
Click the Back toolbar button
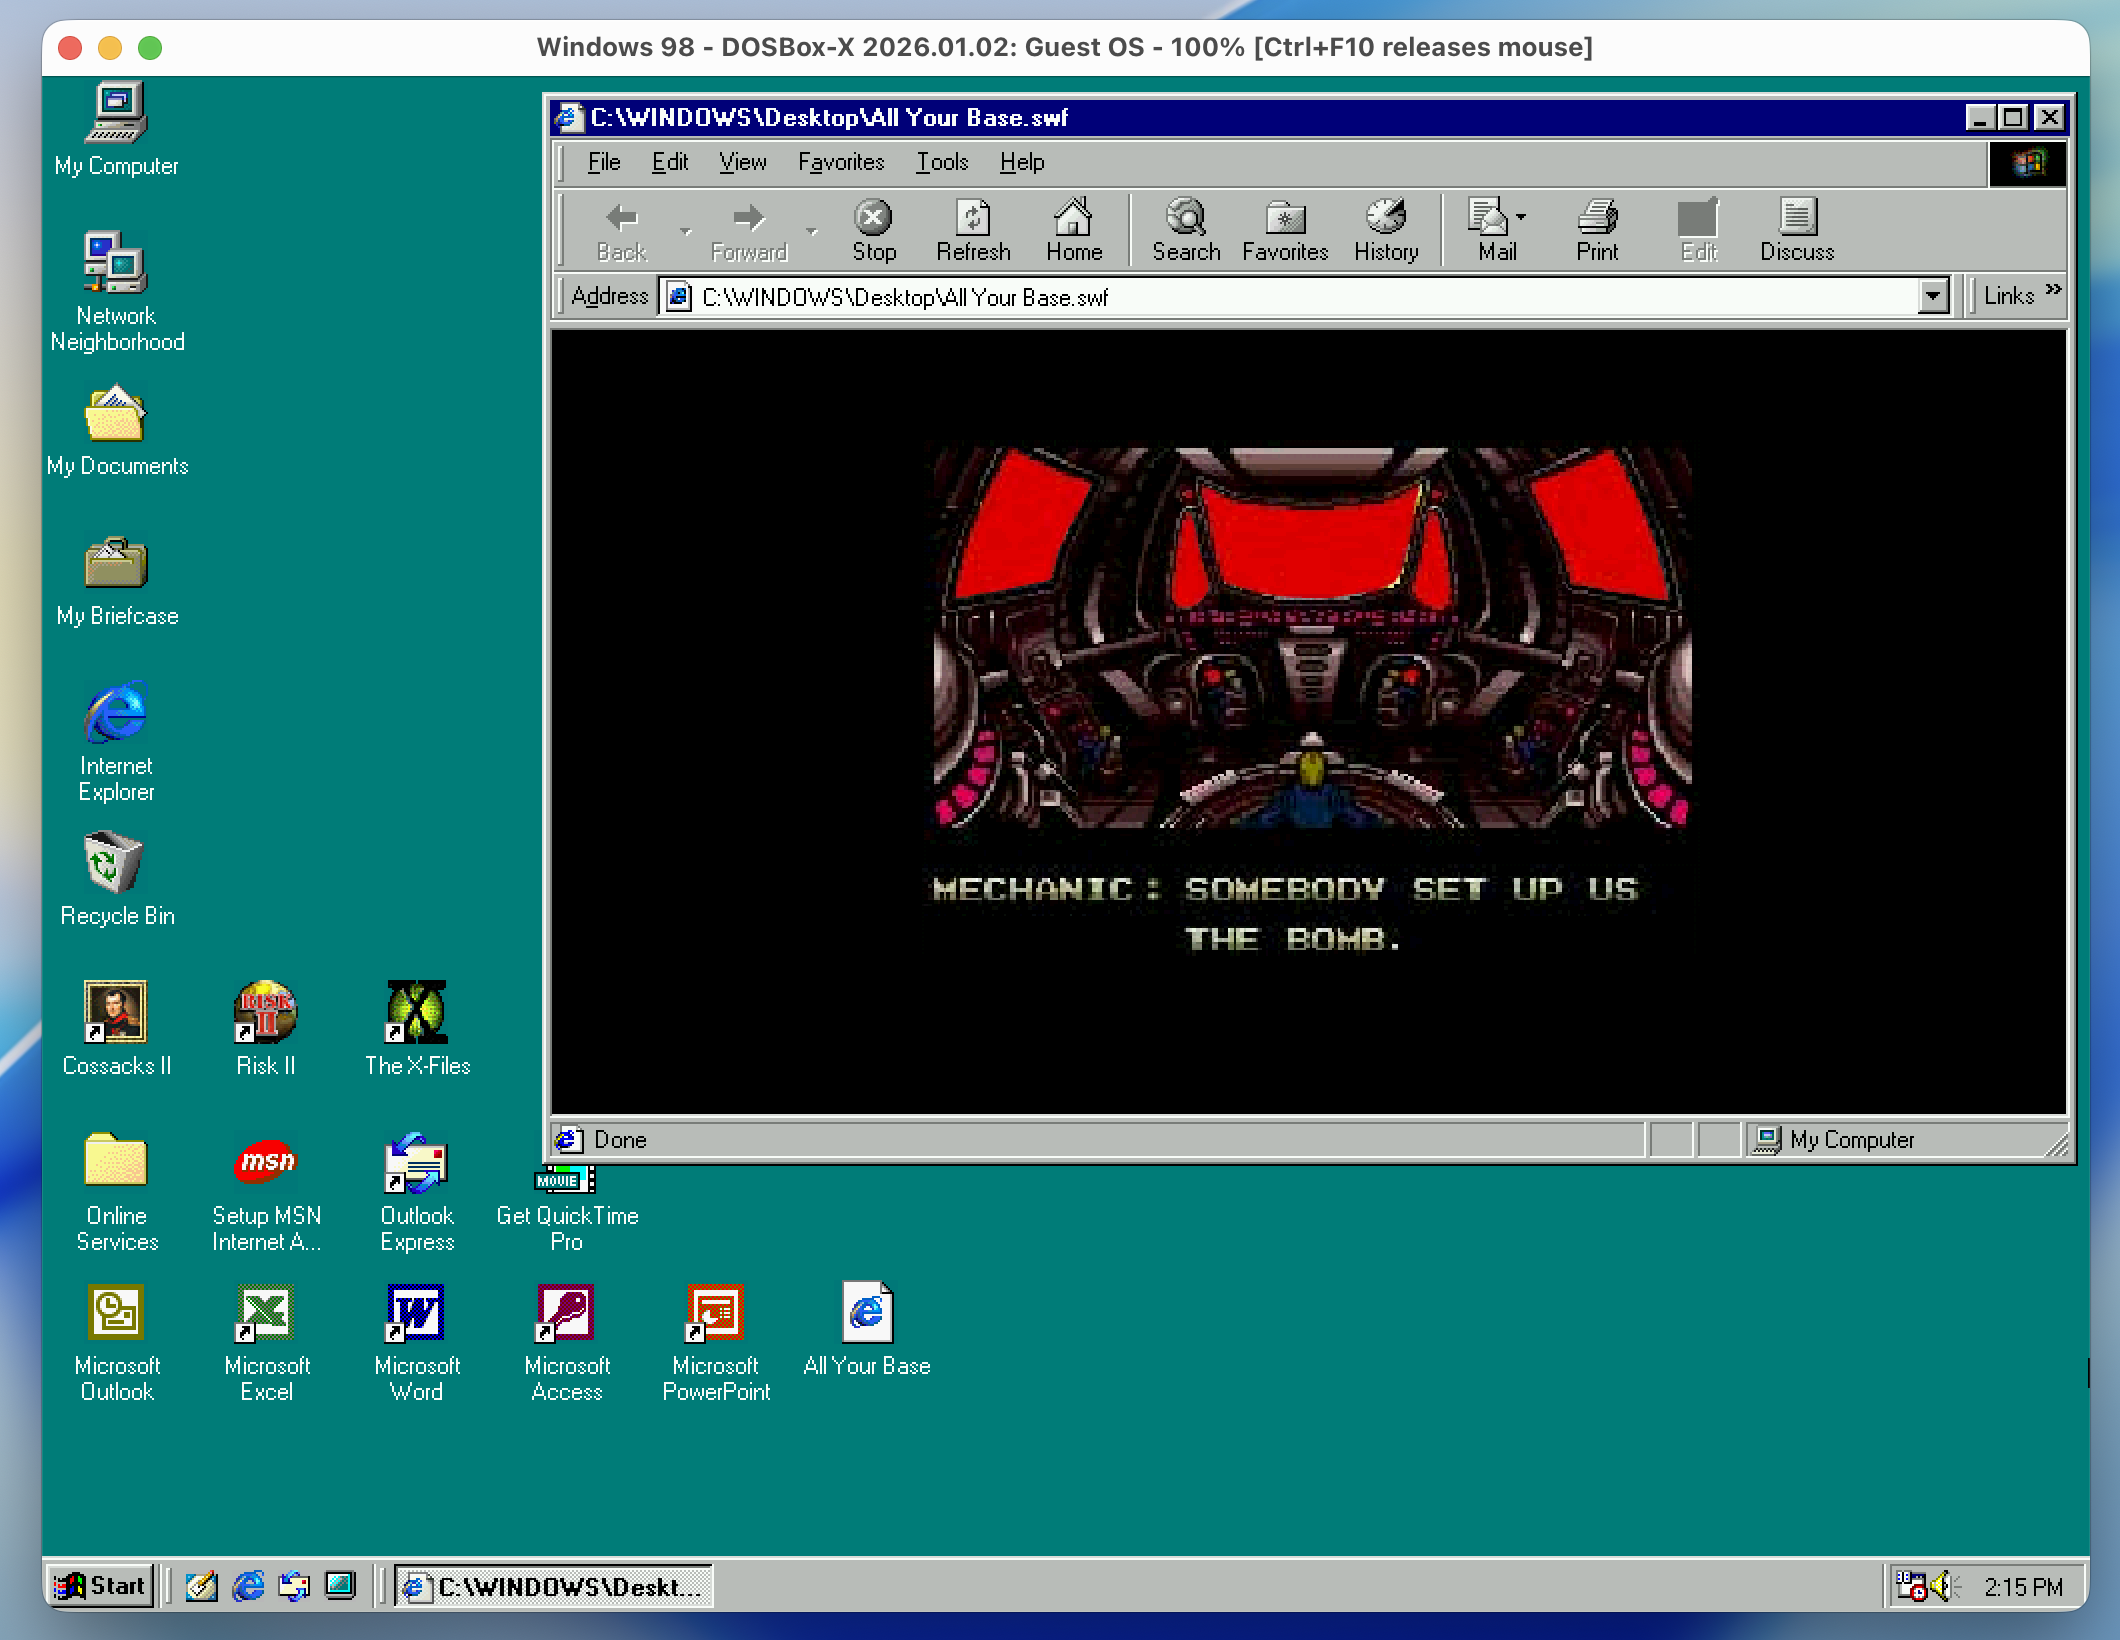point(622,231)
